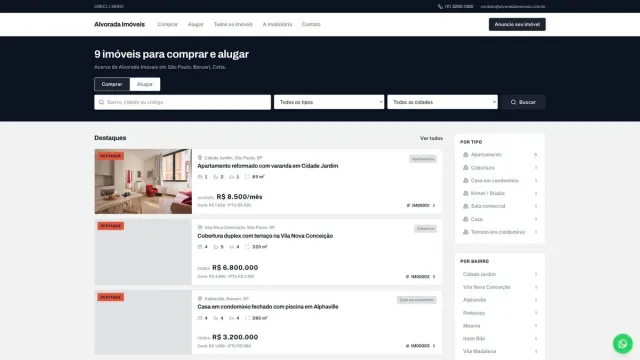
Task: Go to A imobiliária page
Action: click(277, 24)
